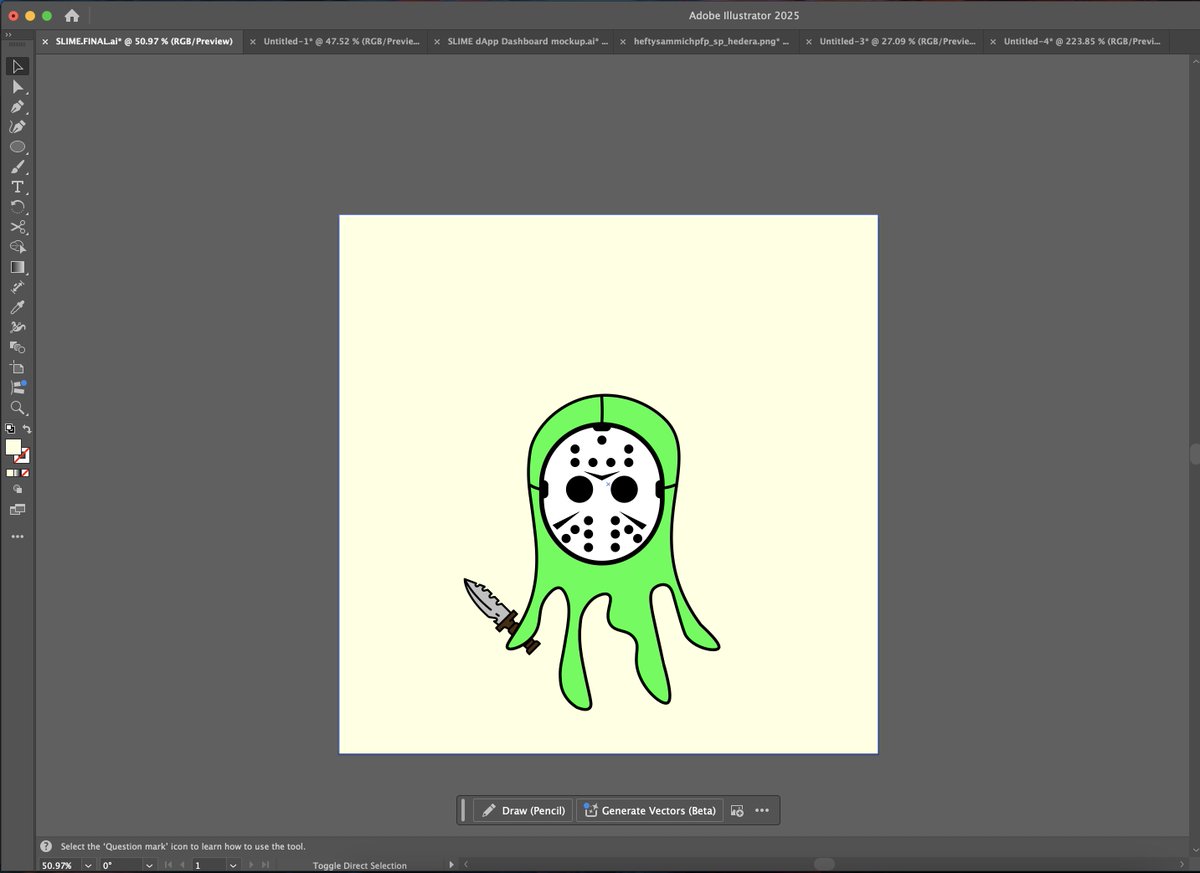This screenshot has width=1200, height=873.
Task: Select the Shape Builder tool
Action: point(17,247)
